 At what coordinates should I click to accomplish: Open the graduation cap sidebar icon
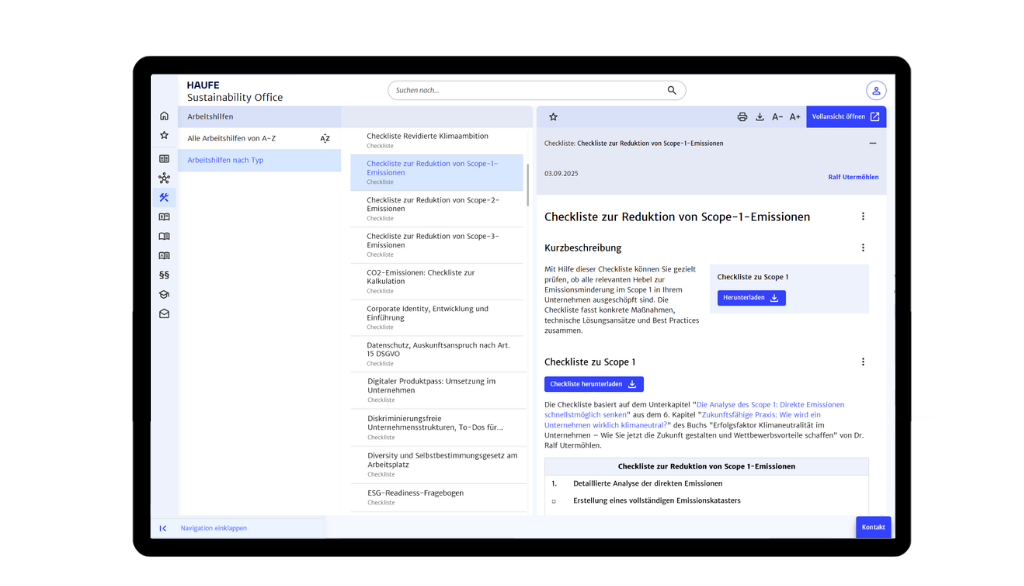[x=164, y=294]
